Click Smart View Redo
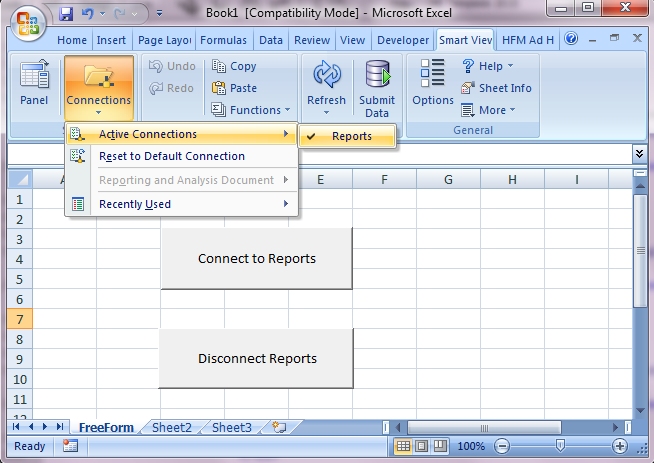This screenshot has width=654, height=463. tap(172, 88)
